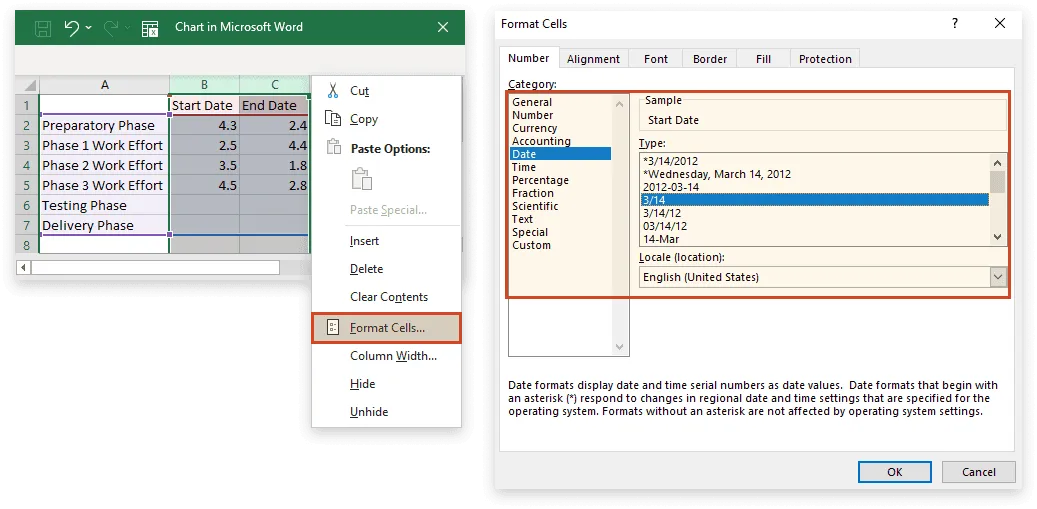Click the Cancel button
Image resolution: width=1037 pixels, height=509 pixels.
coord(979,472)
